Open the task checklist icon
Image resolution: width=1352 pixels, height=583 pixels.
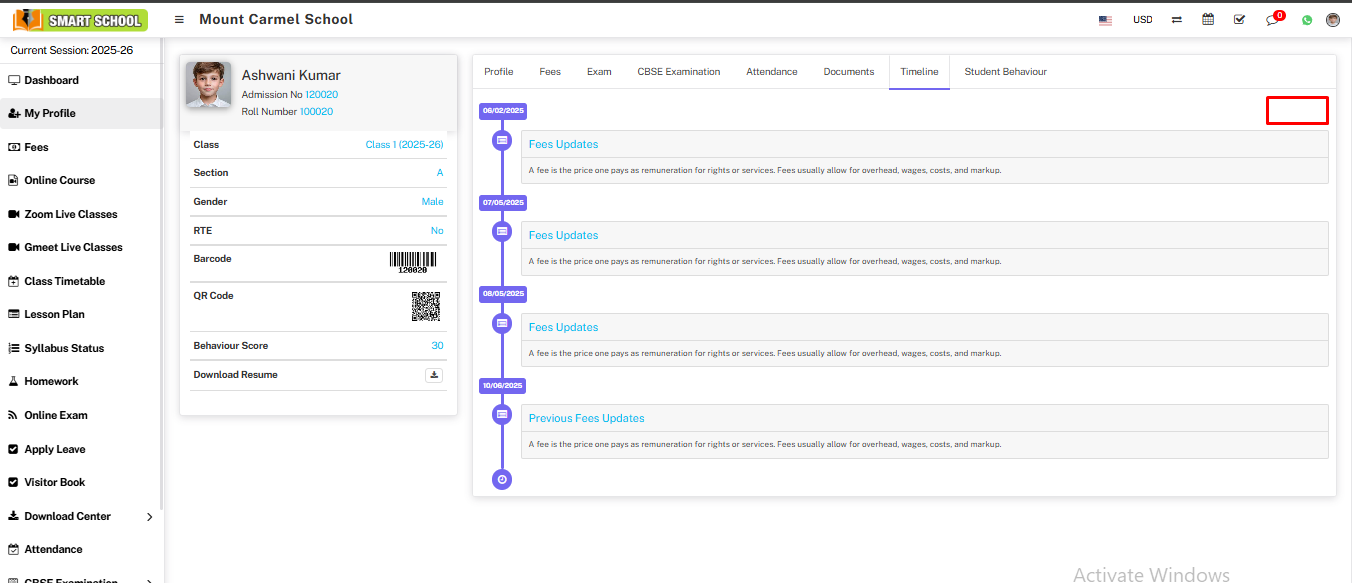(1239, 20)
